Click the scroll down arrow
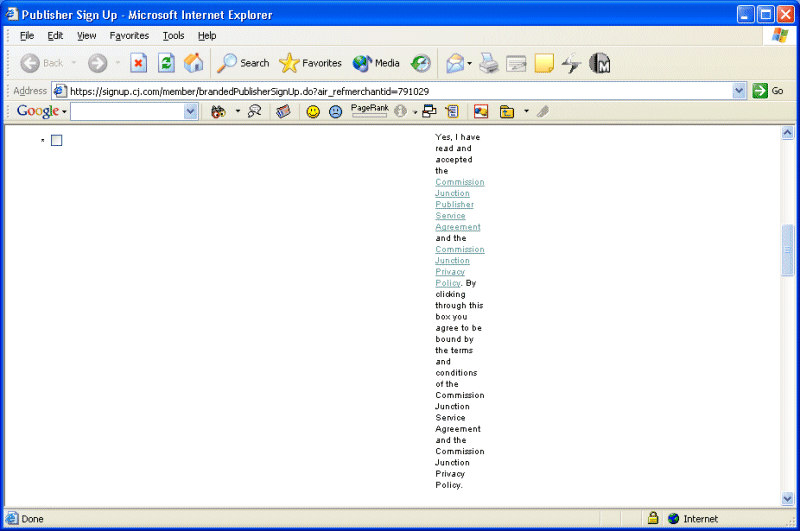The width and height of the screenshot is (800, 531). 787,499
